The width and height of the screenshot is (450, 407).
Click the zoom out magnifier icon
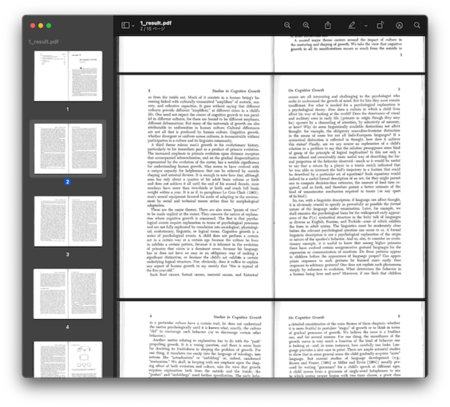pyautogui.click(x=287, y=25)
